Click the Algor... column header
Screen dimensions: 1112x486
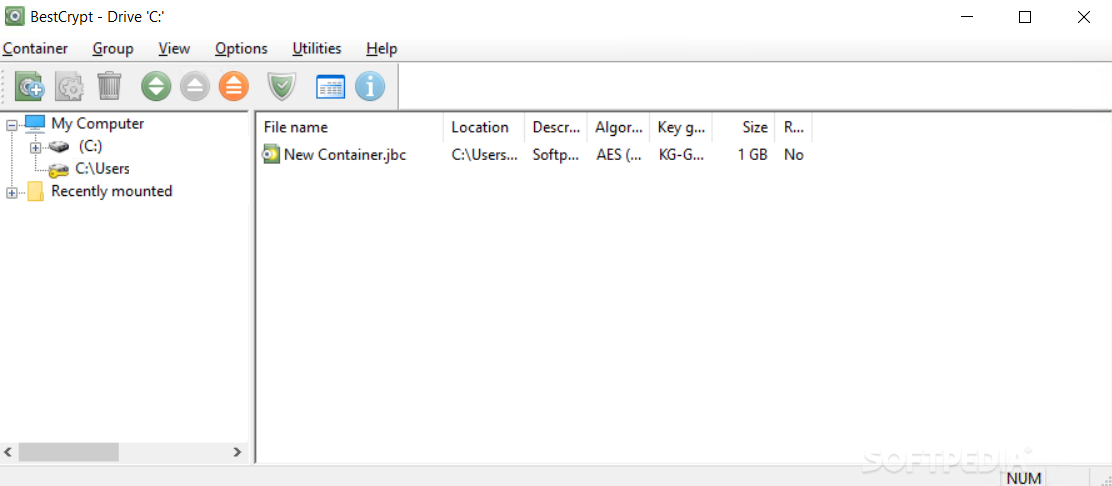[619, 127]
